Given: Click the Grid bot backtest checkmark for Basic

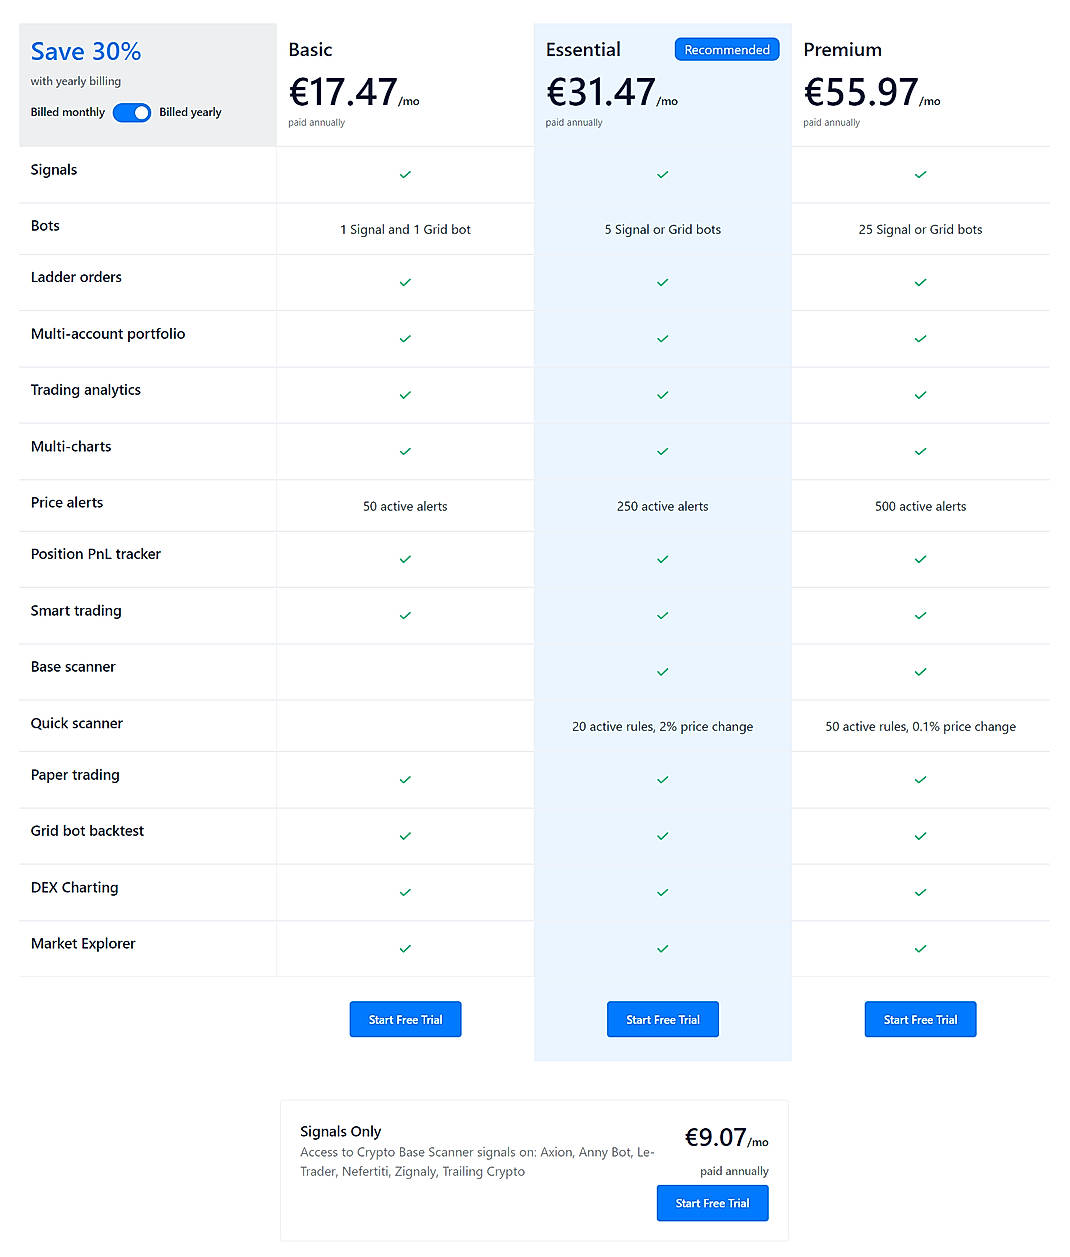Looking at the screenshot, I should [405, 836].
